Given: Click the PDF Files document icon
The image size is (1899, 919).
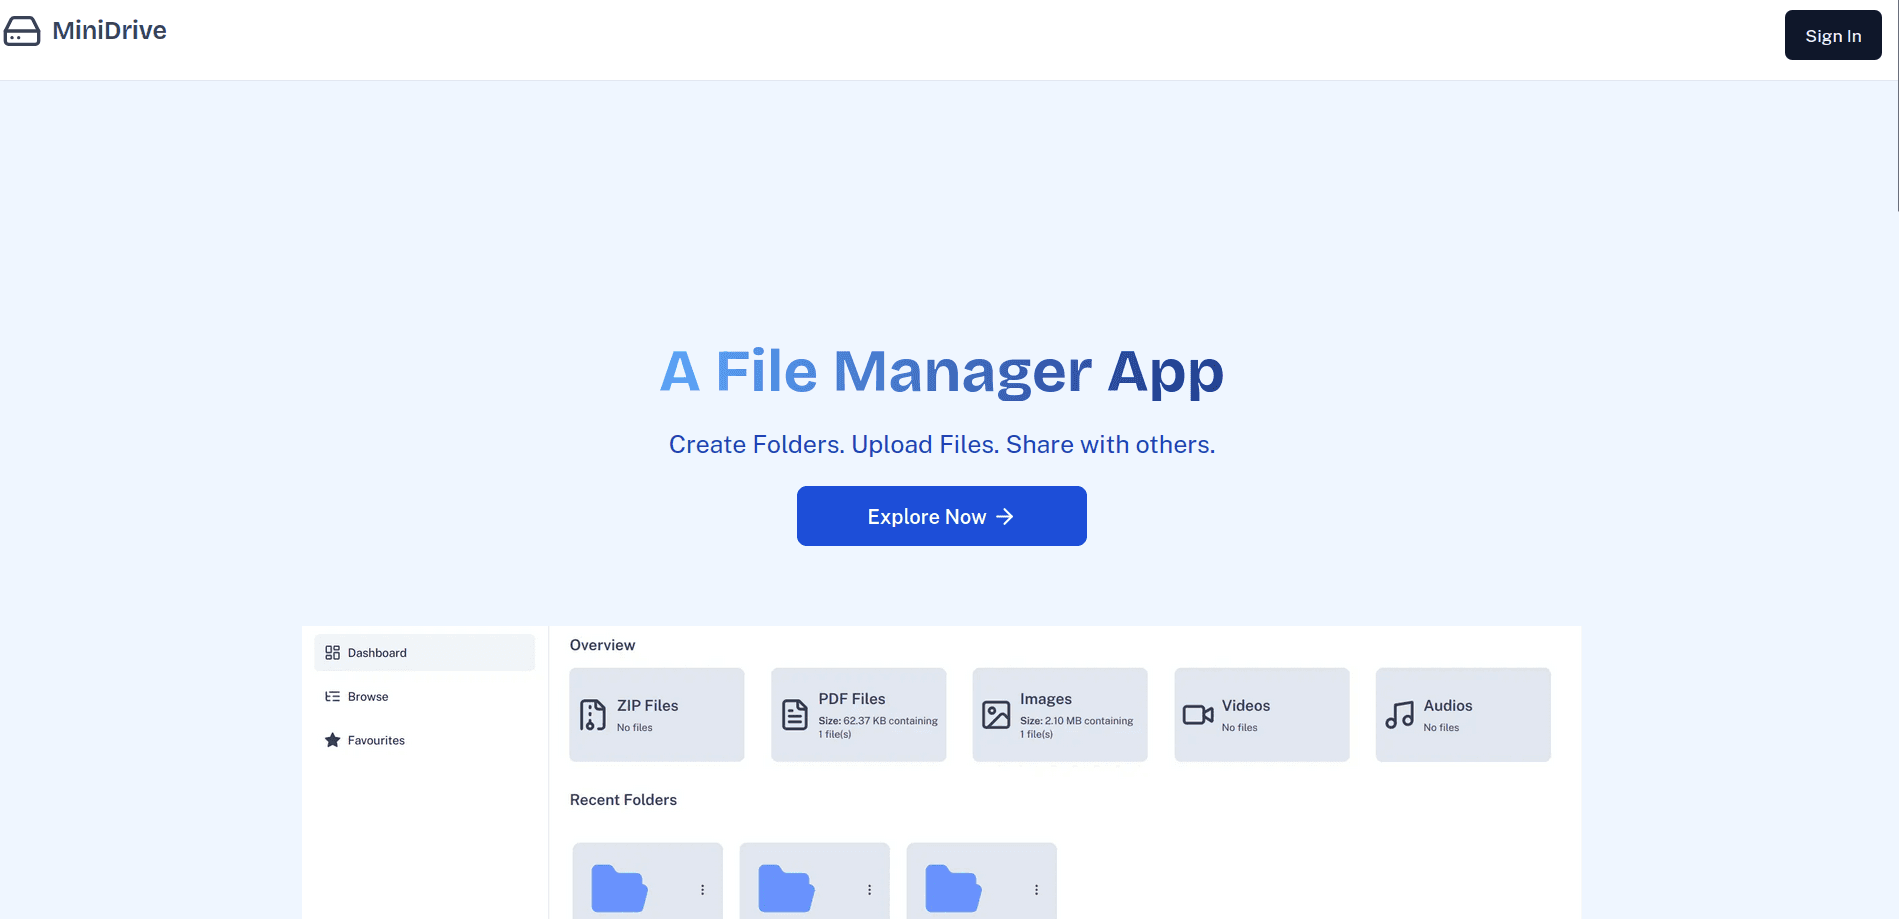Looking at the screenshot, I should pos(795,715).
